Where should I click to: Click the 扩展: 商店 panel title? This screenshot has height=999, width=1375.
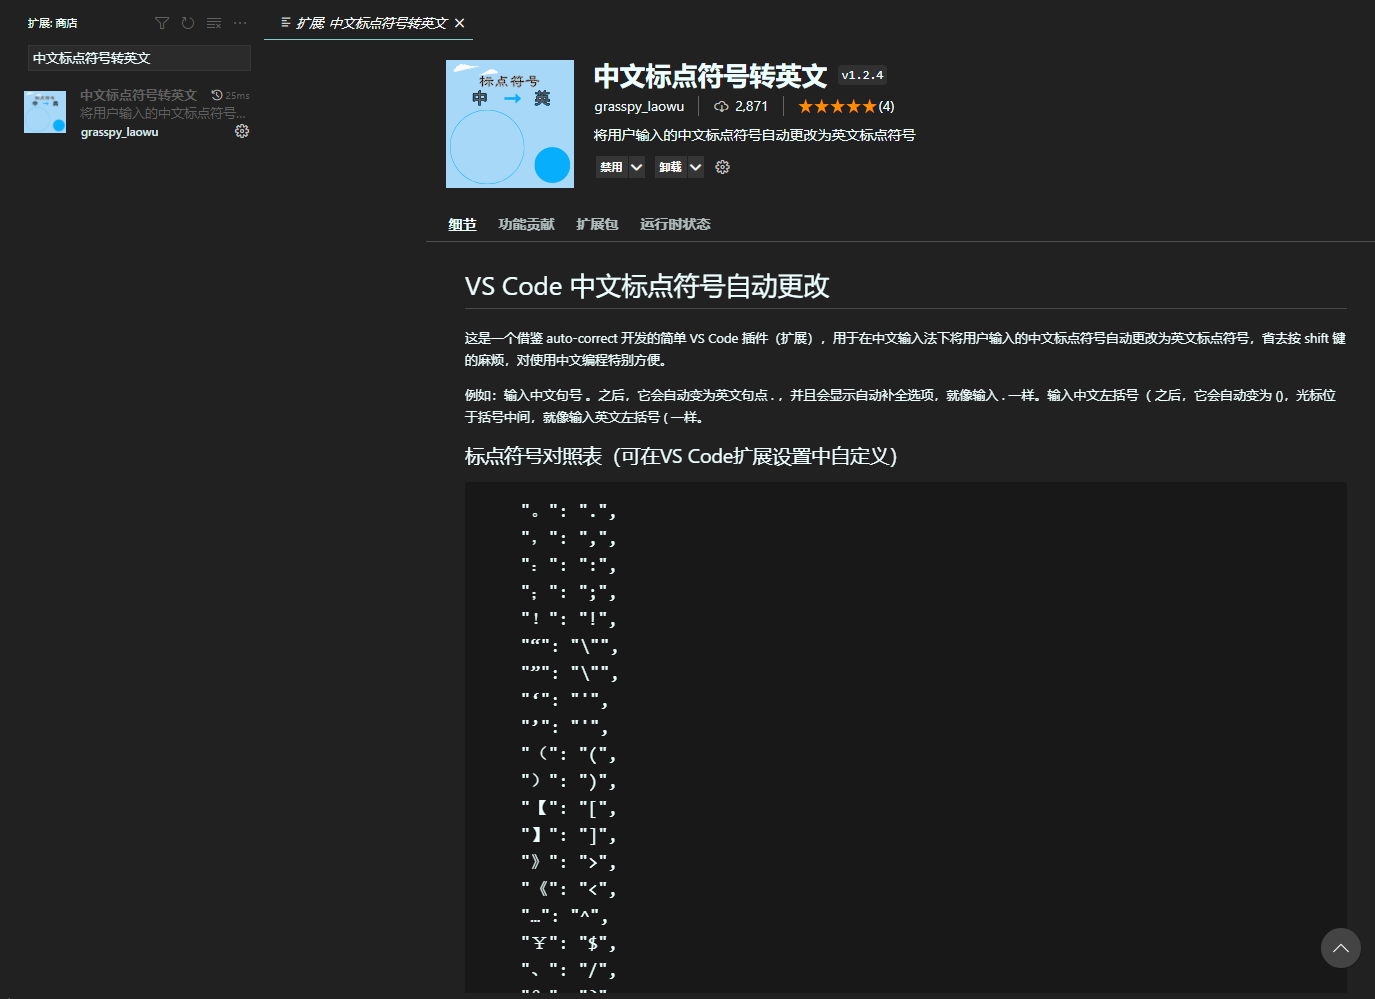pos(53,23)
